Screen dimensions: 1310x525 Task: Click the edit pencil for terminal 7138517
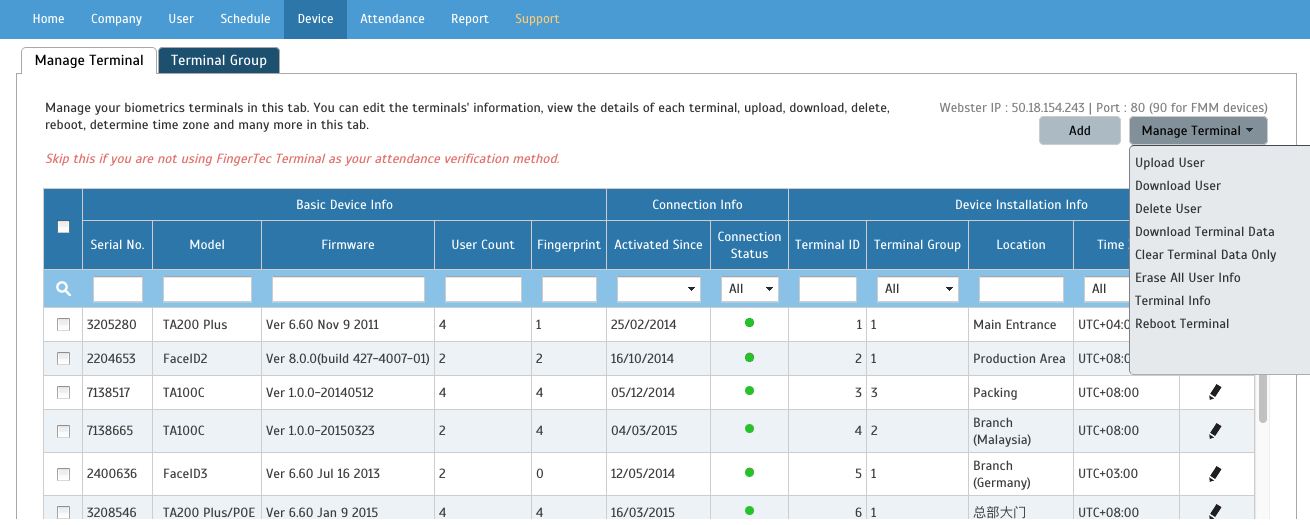pyautogui.click(x=1215, y=392)
